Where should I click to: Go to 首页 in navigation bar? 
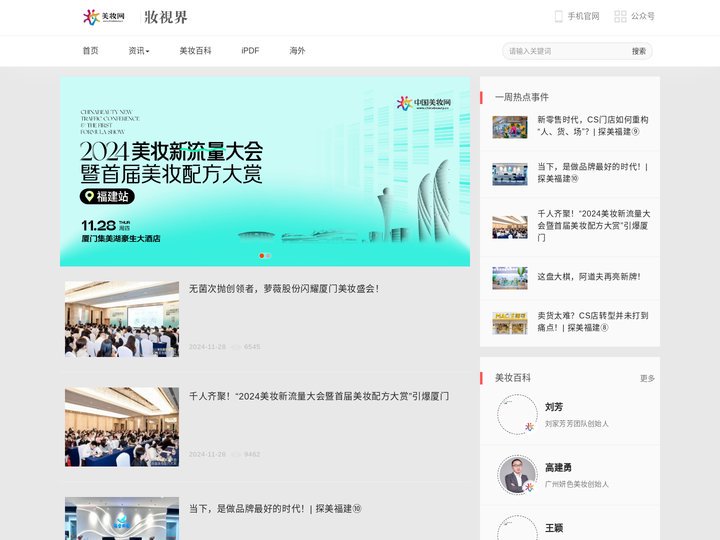tap(90, 51)
